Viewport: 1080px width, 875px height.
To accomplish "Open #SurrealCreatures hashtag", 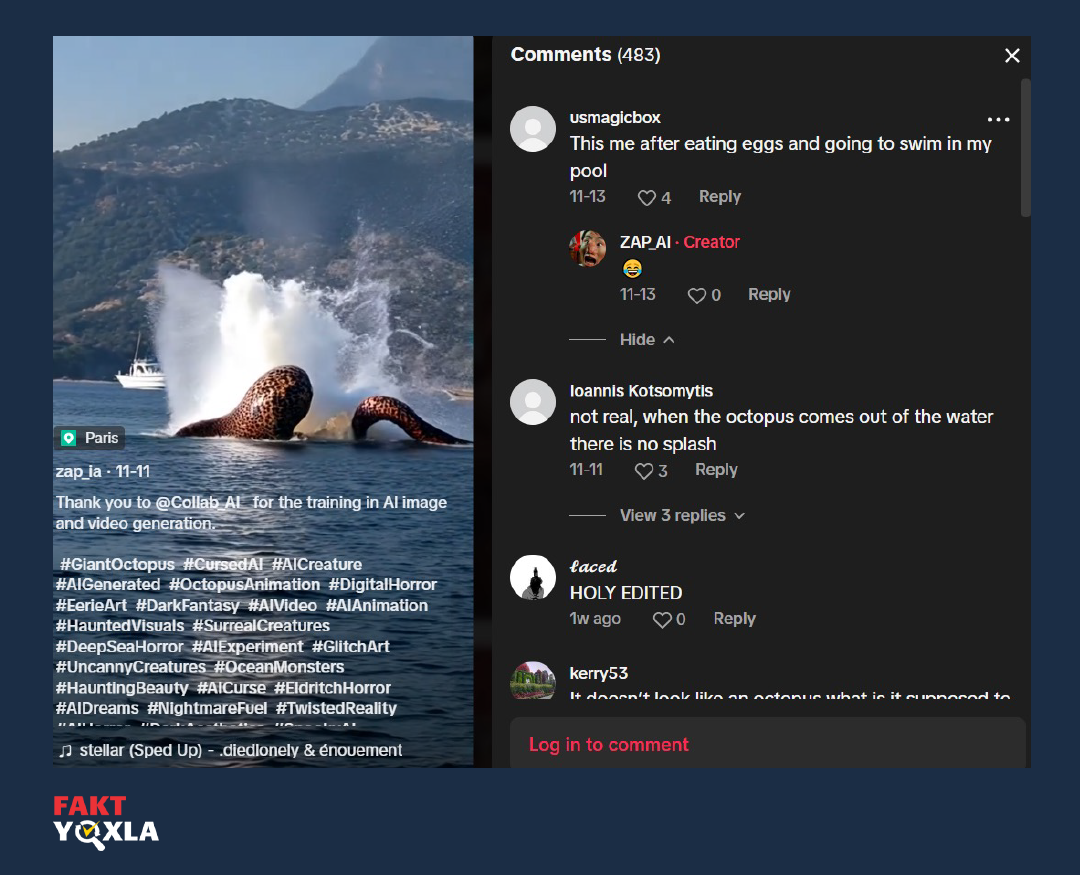I will (261, 626).
